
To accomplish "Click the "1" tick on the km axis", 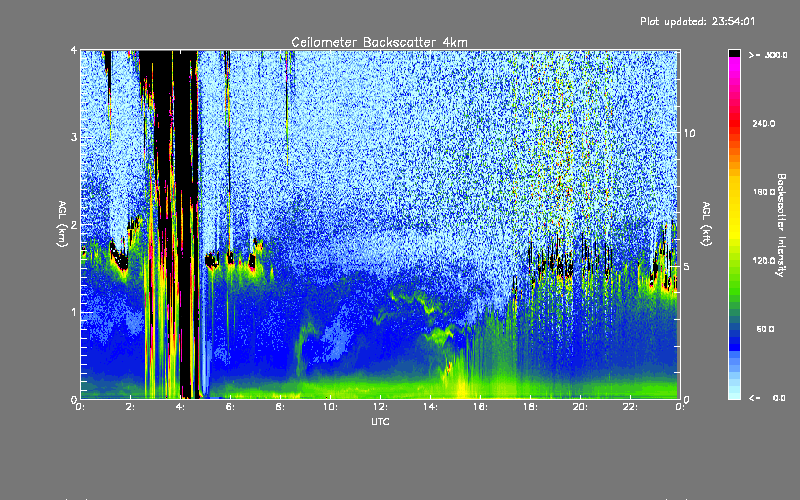I will click(74, 312).
